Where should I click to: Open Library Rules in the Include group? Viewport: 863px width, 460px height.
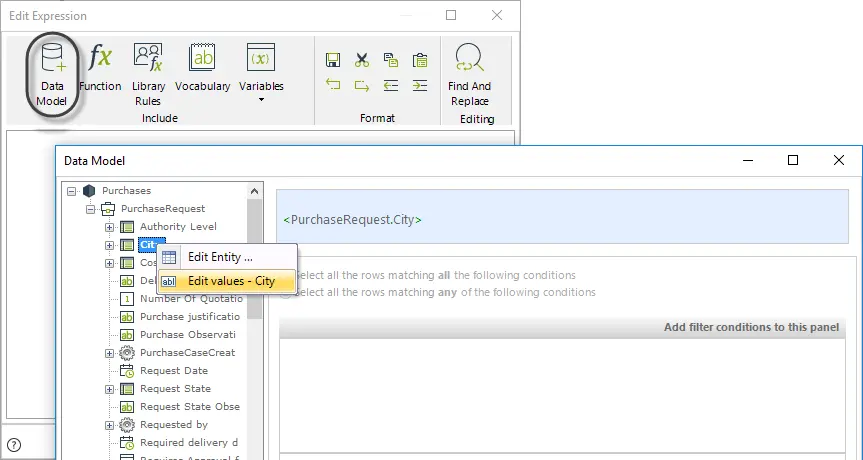tap(148, 75)
